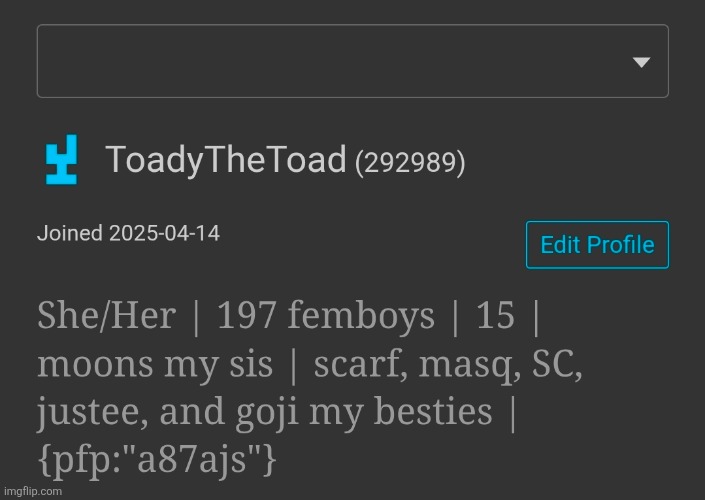705x500 pixels.
Task: Click the imgflip.com watermark
Action: coord(32,492)
